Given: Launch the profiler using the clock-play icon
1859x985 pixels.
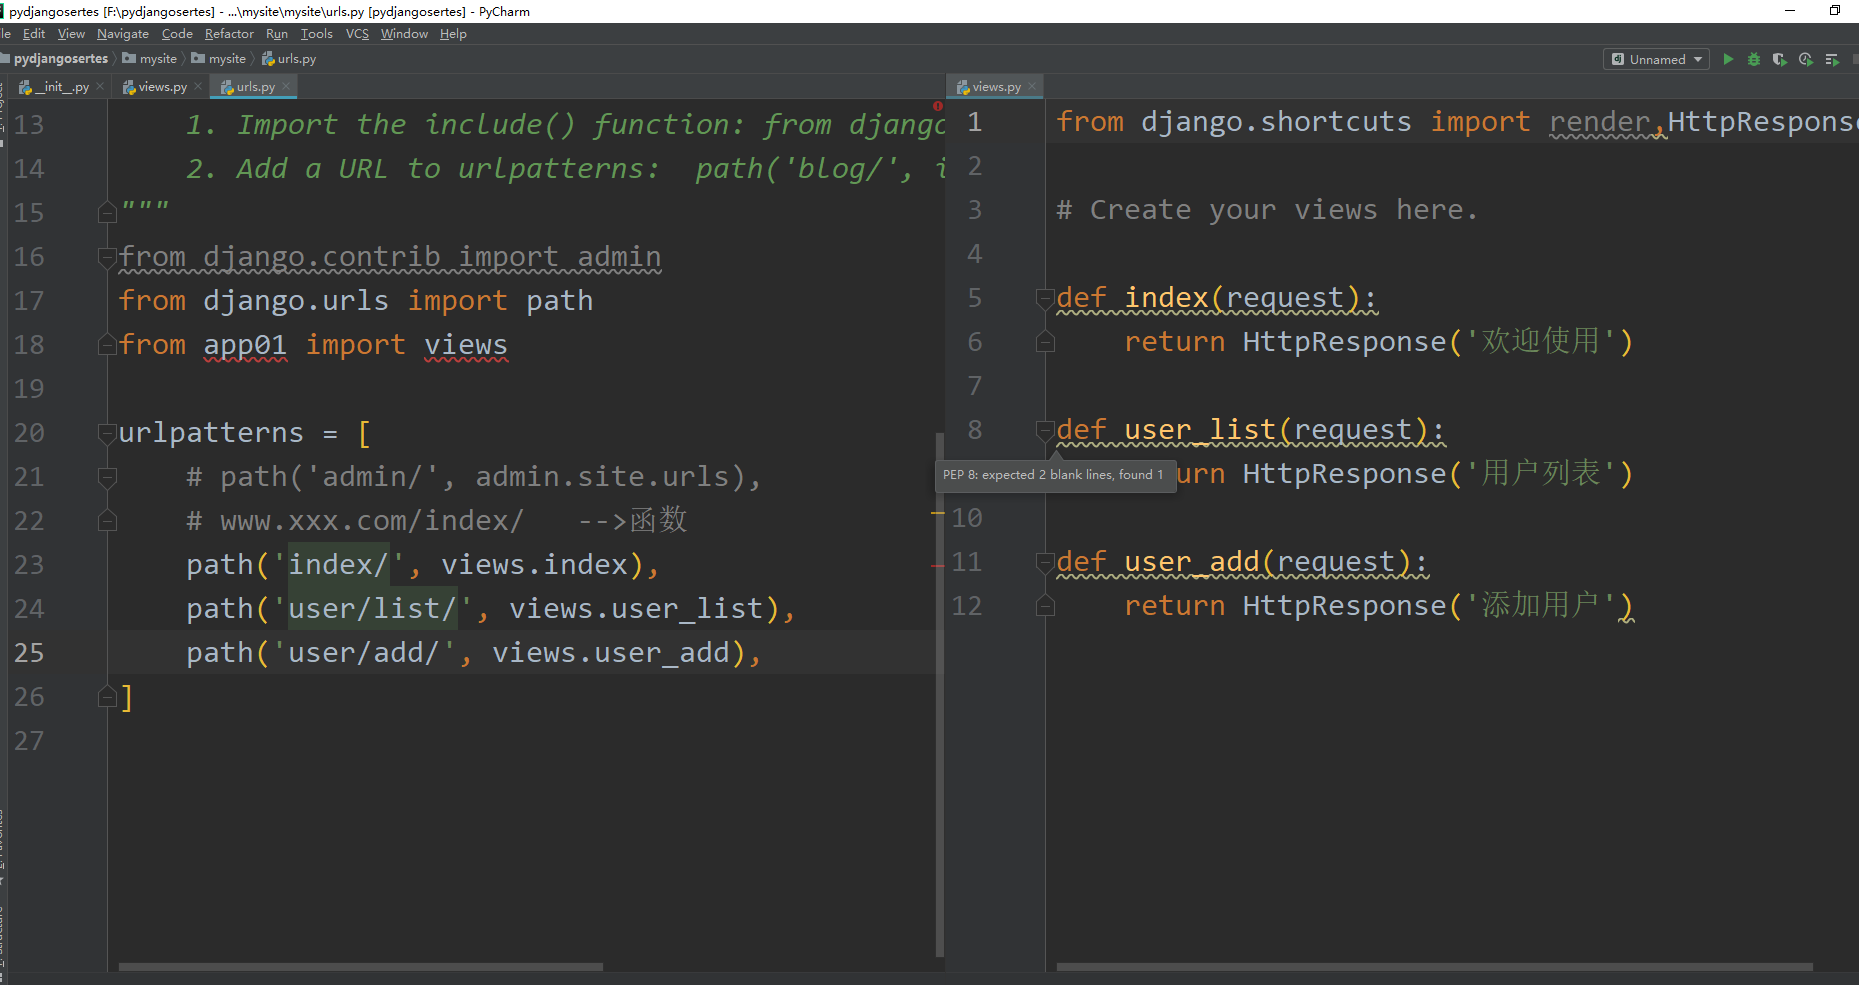Looking at the screenshot, I should (x=1806, y=60).
